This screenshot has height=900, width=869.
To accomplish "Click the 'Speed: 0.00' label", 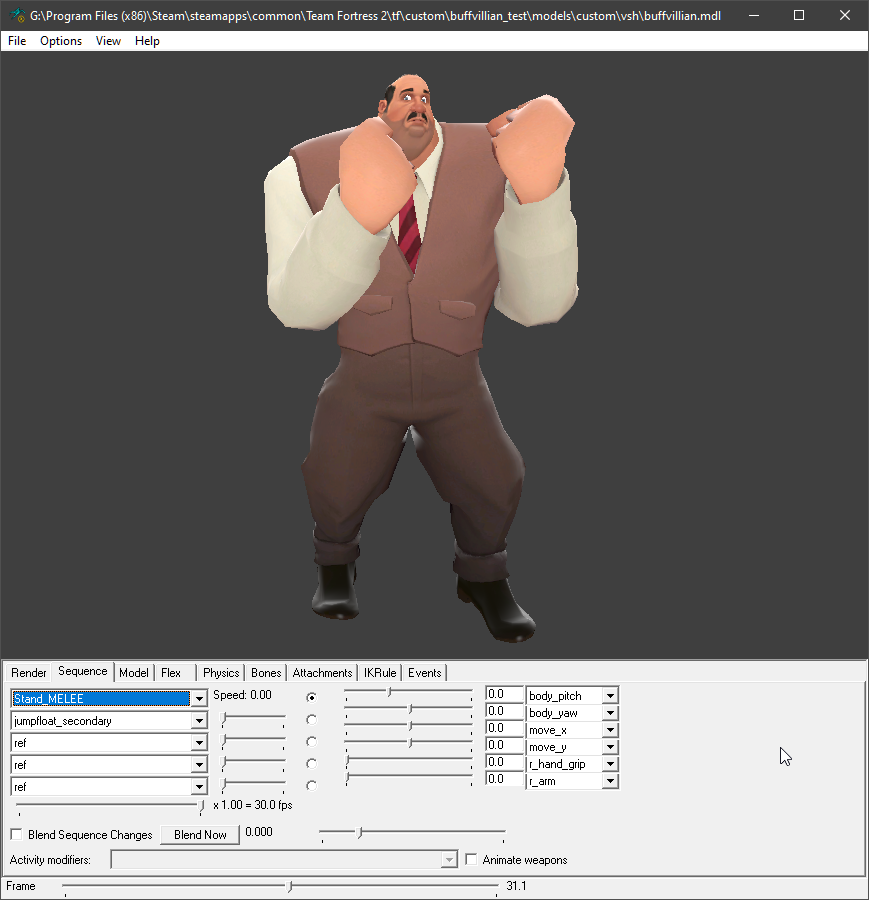I will [242, 695].
